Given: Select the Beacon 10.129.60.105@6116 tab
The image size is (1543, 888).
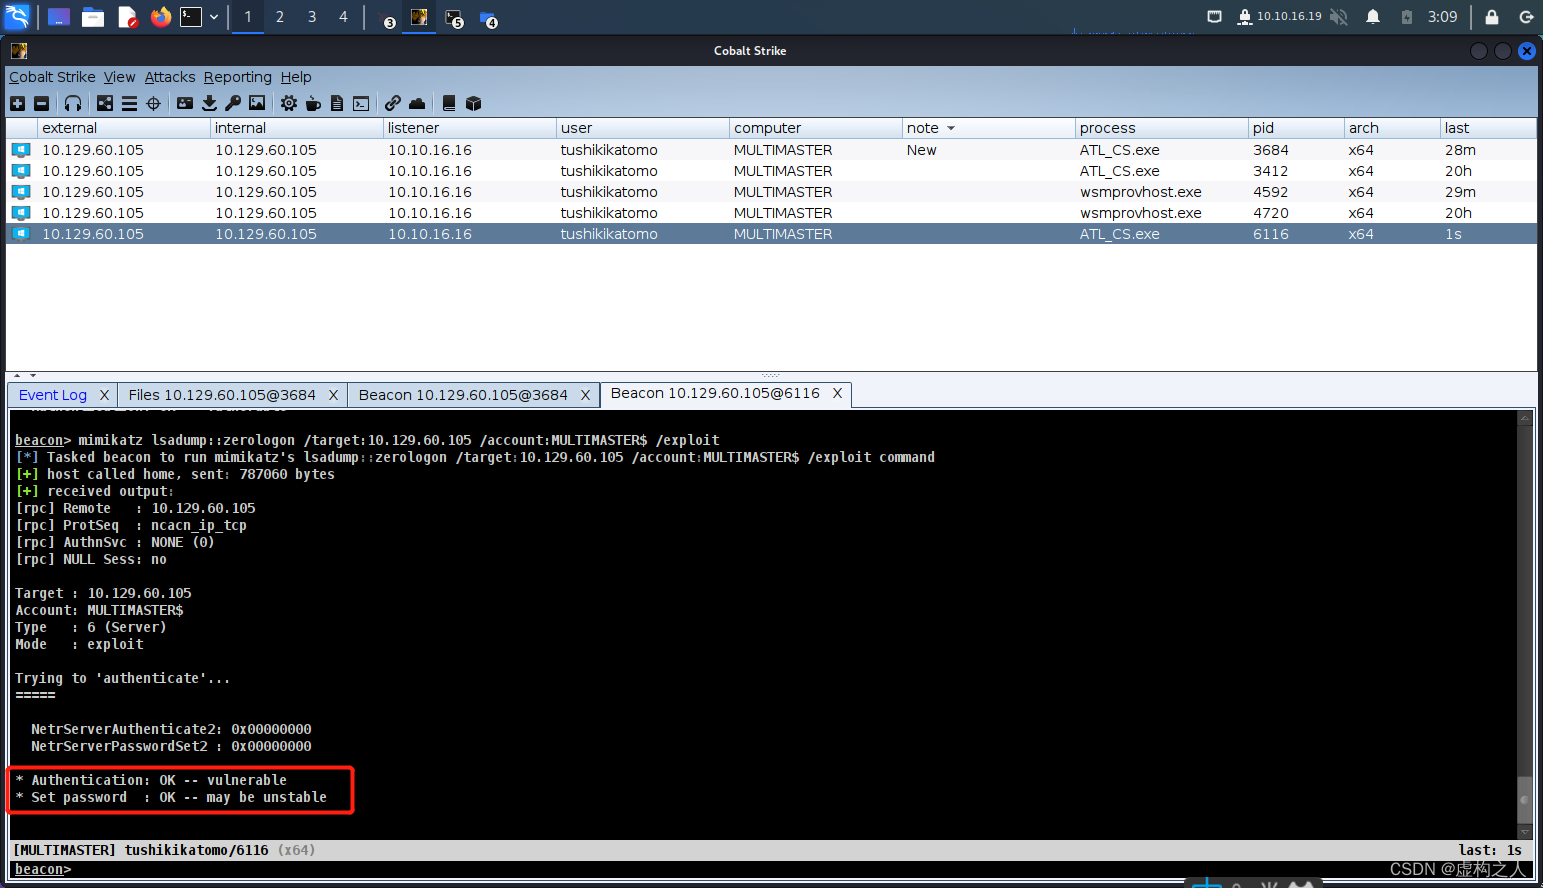Looking at the screenshot, I should pos(715,393).
